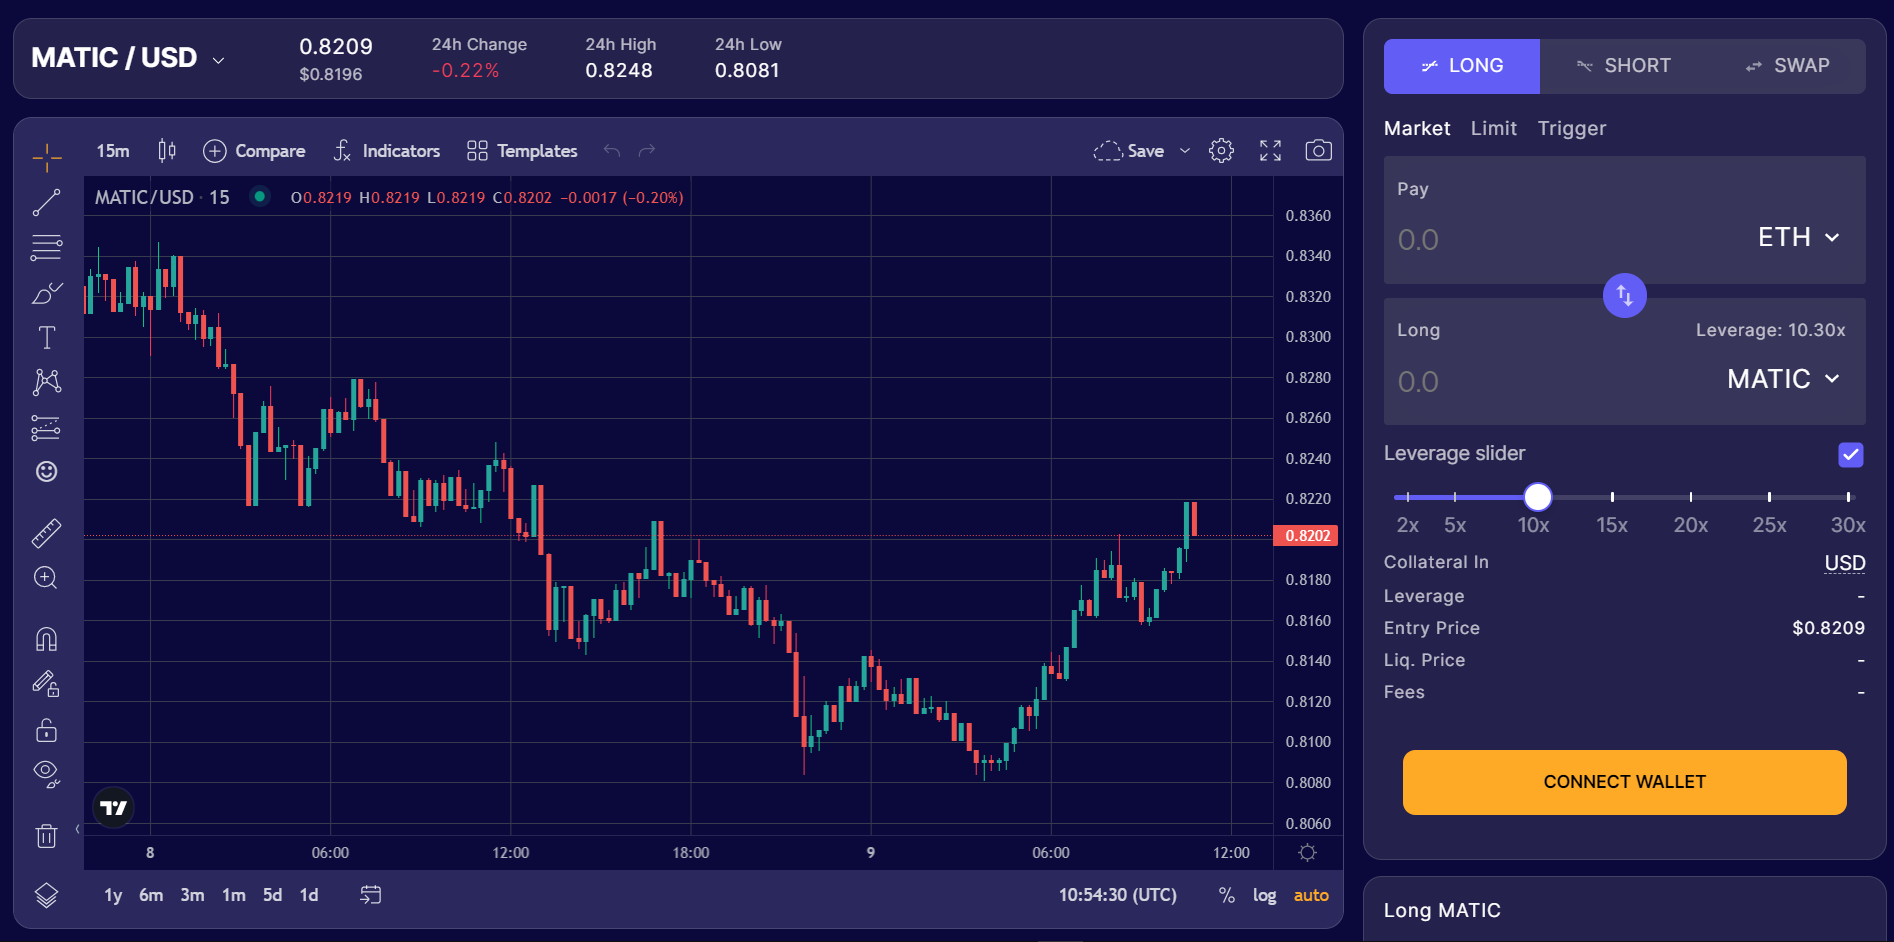Select the text annotation tool
The height and width of the screenshot is (942, 1894).
46,338
